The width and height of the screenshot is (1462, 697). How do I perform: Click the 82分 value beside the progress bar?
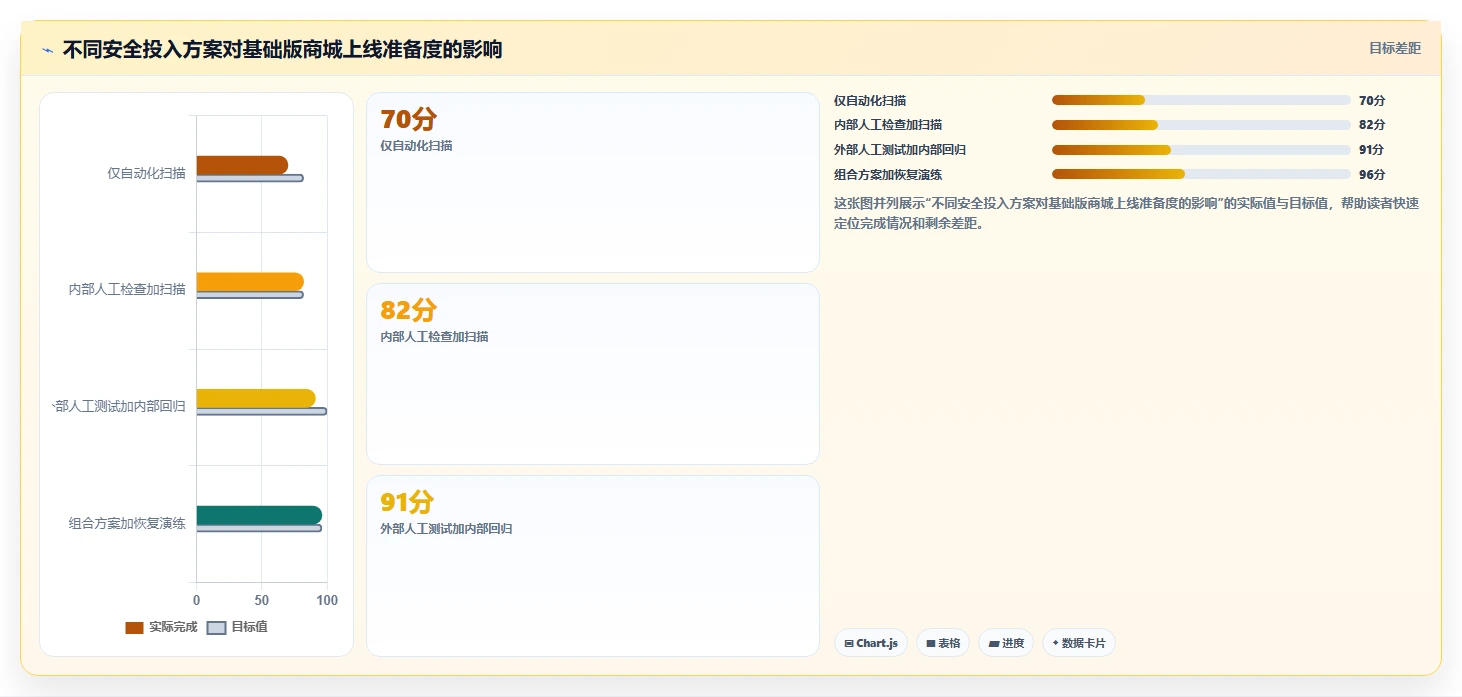coord(1372,125)
